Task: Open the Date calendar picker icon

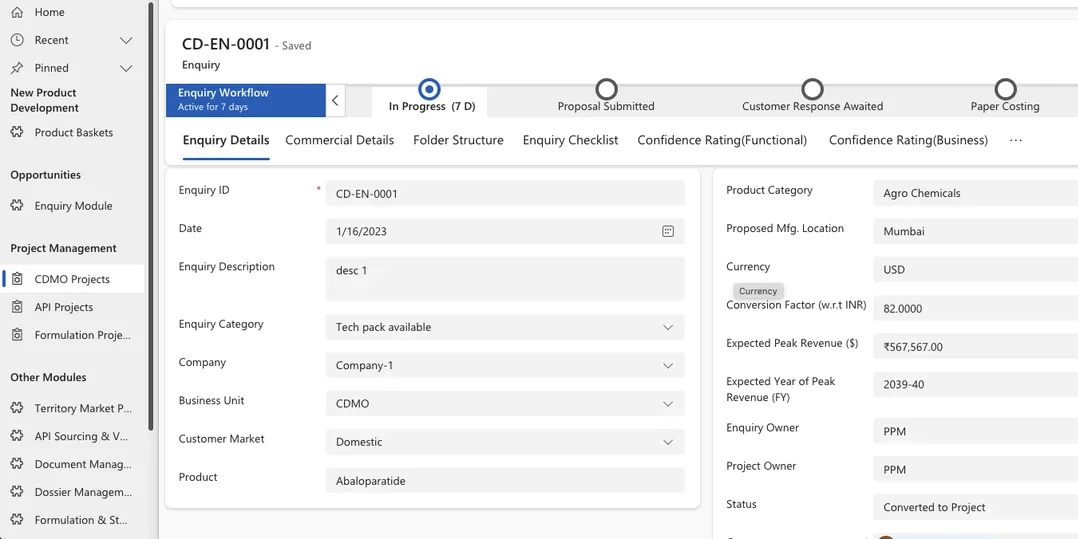Action: tap(668, 231)
